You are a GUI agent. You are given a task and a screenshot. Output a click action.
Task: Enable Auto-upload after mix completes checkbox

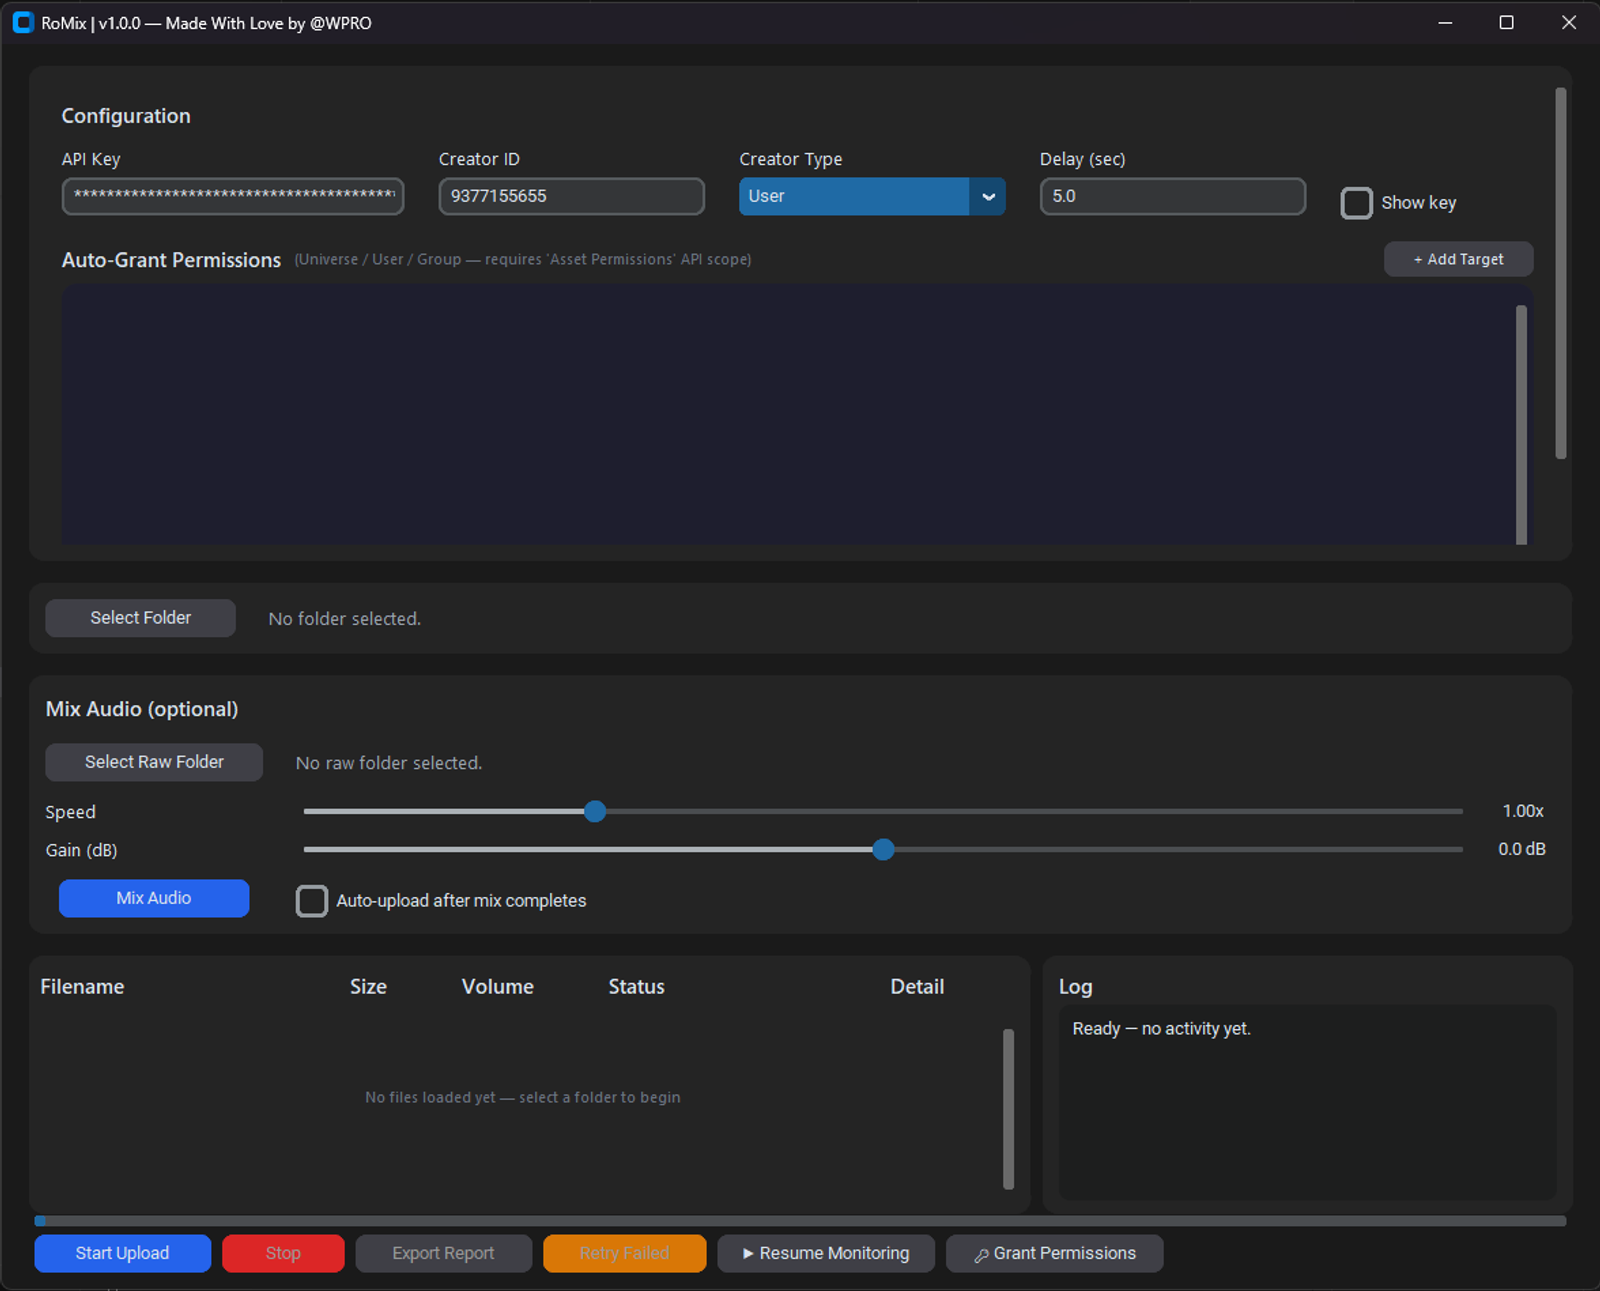(312, 901)
